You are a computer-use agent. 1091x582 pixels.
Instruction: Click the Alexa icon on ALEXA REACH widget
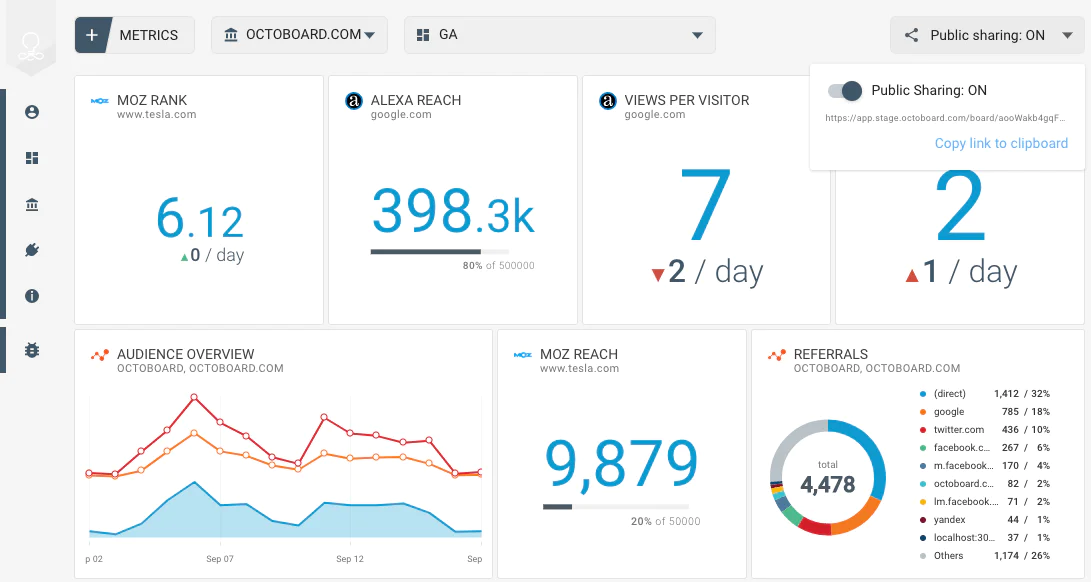pyautogui.click(x=353, y=101)
